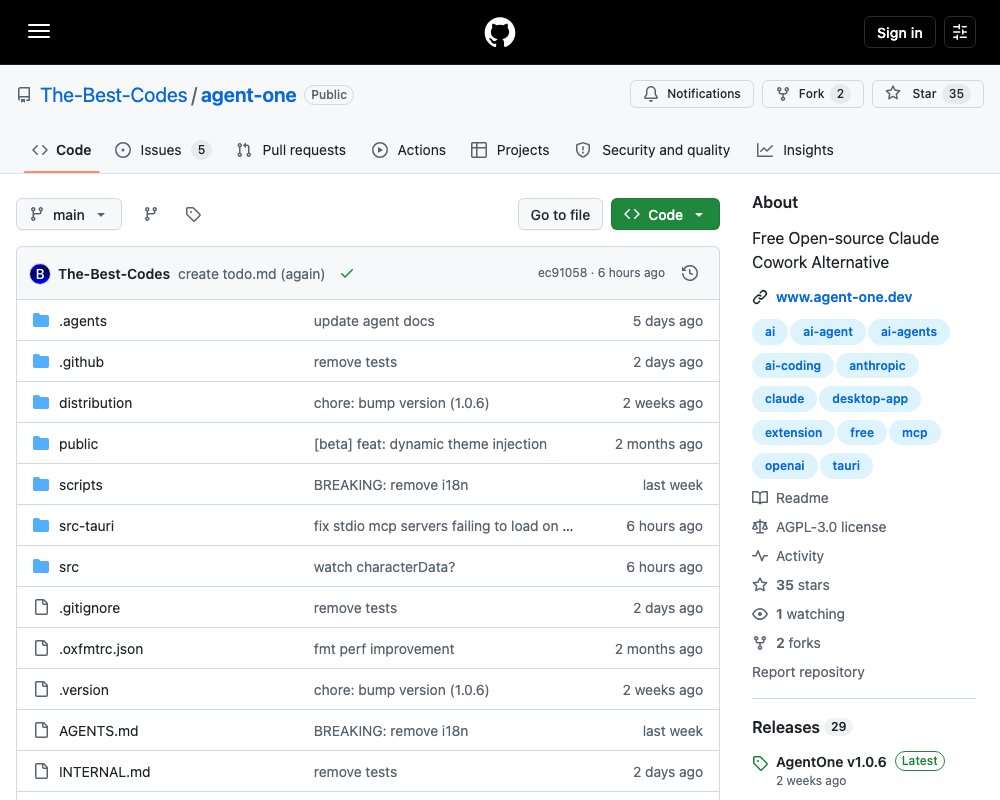Open the Security and quality tab
The image size is (1000, 800).
(652, 150)
